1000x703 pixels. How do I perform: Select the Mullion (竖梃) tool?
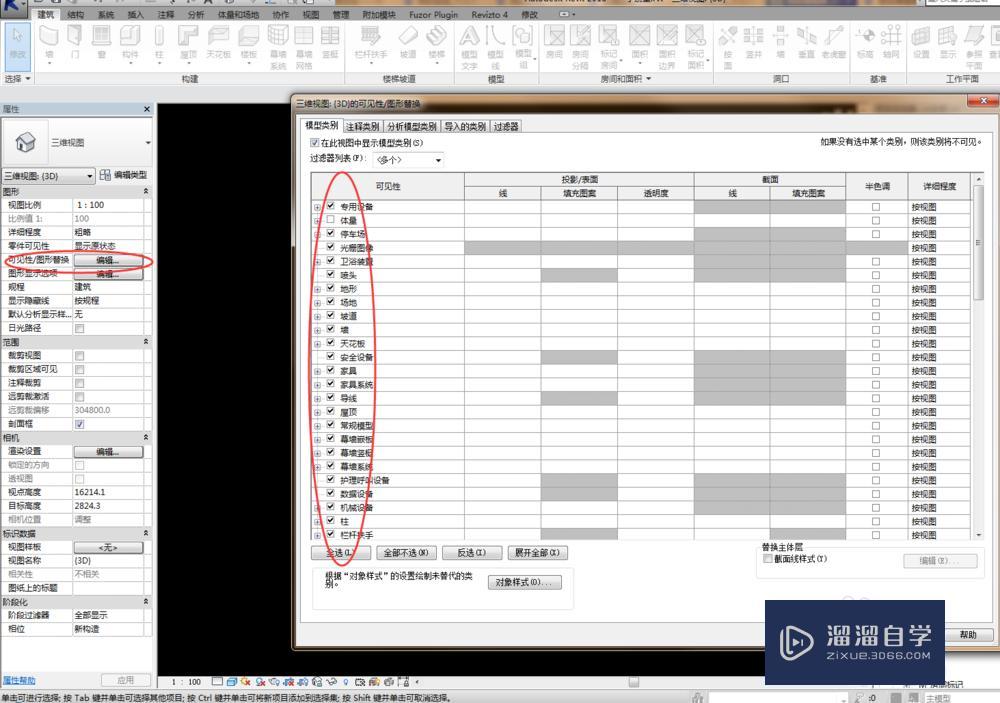click(x=330, y=41)
